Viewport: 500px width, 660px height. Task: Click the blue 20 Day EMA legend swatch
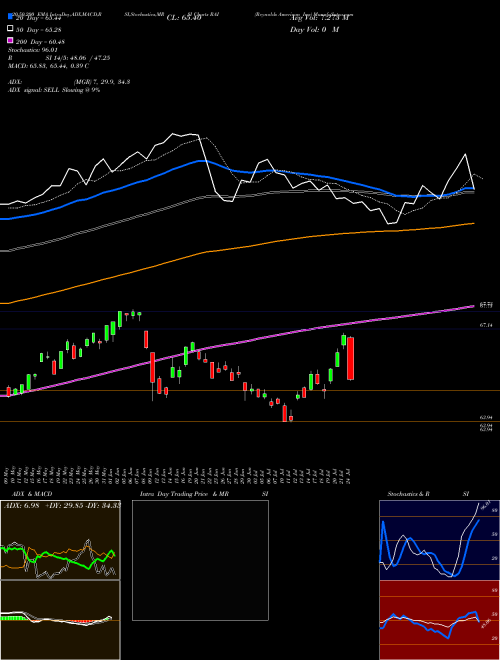pyautogui.click(x=10, y=17)
